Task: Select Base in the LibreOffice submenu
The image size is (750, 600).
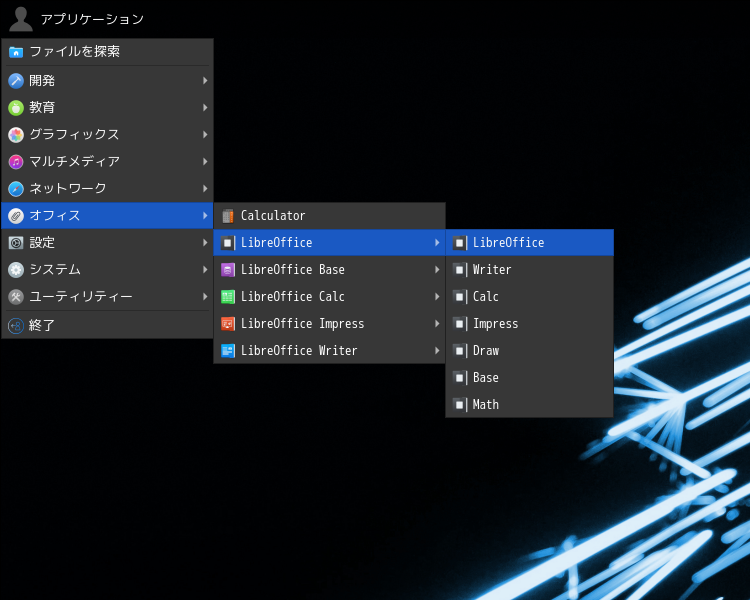Action: 529,378
